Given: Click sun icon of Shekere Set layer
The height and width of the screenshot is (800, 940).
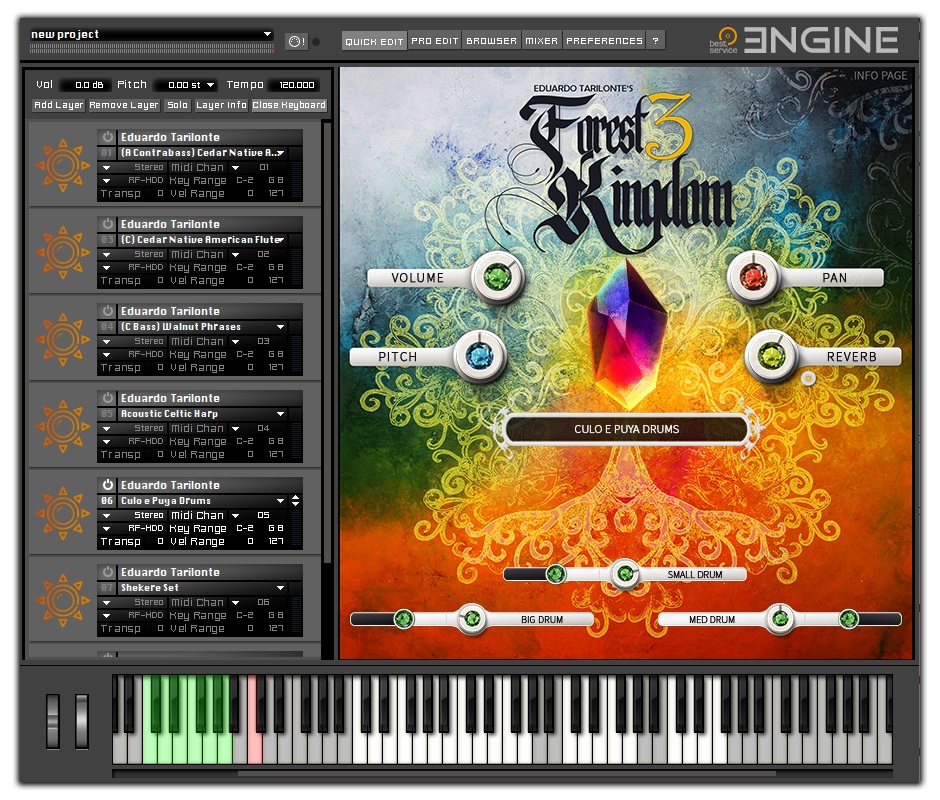Looking at the screenshot, I should point(62,600).
